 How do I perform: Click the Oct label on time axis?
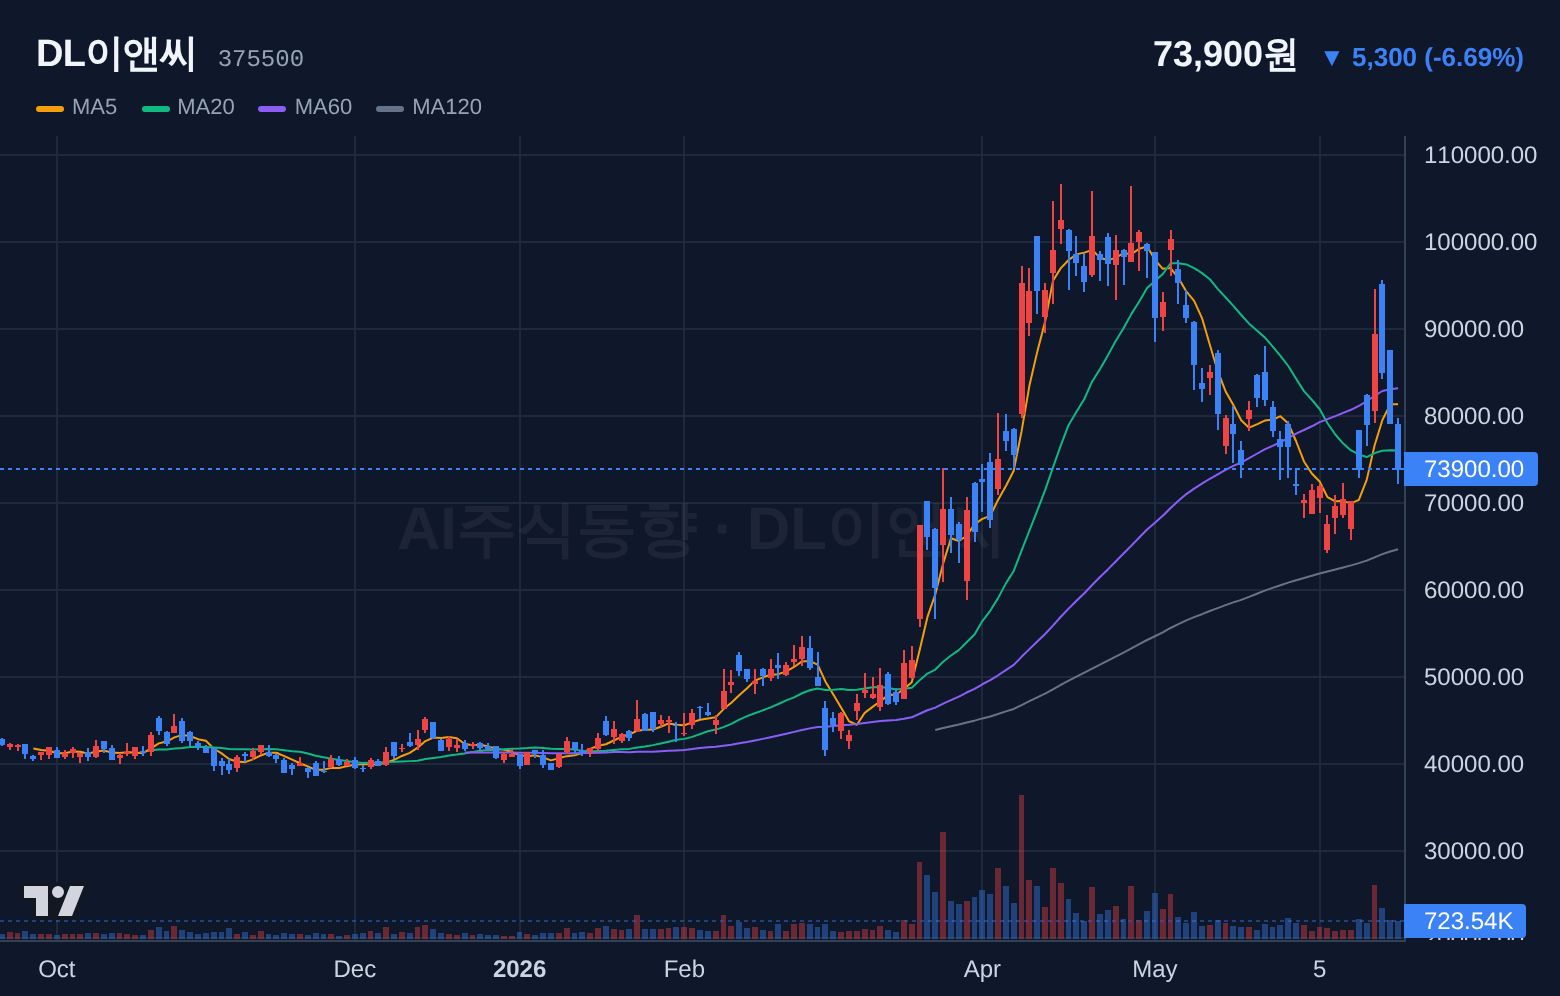pyautogui.click(x=57, y=969)
